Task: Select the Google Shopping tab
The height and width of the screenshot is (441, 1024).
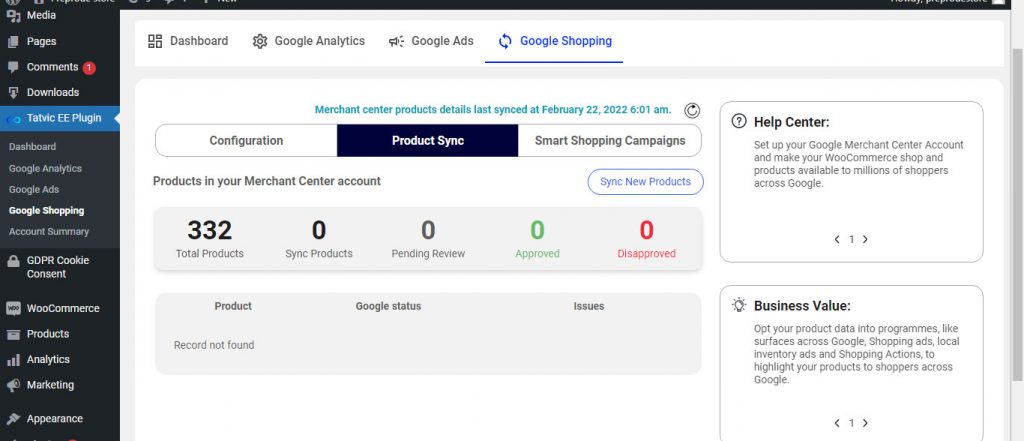Action: (554, 41)
